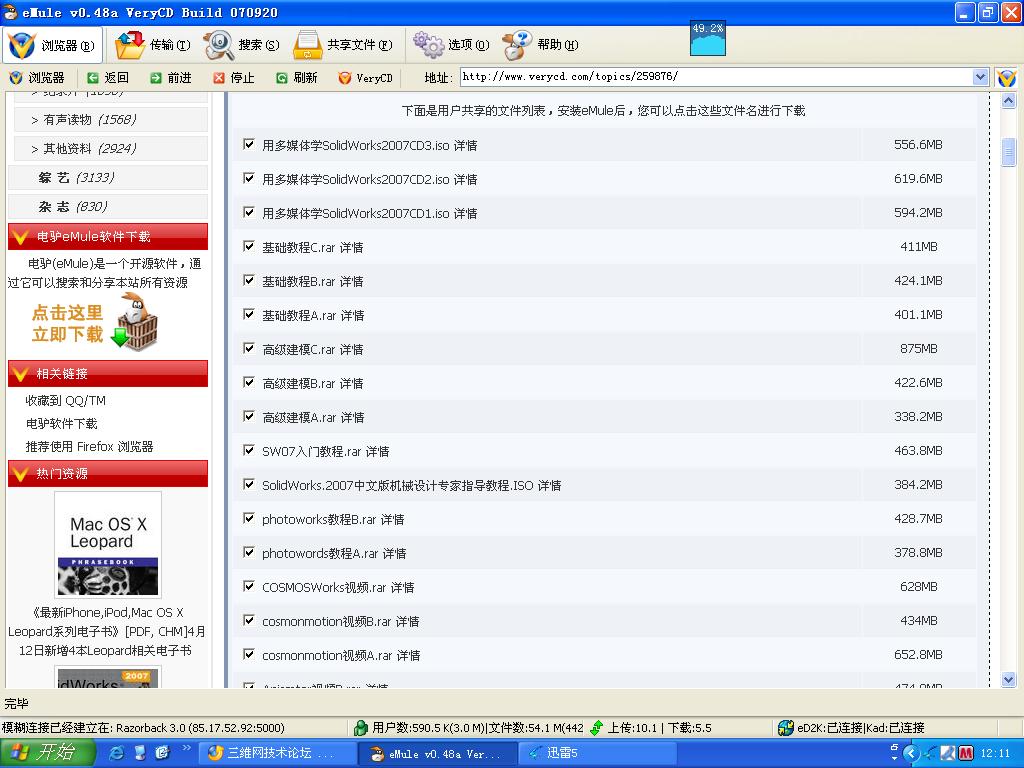Open the 杂志 (830) category
This screenshot has height=768, width=1024.
[x=108, y=206]
